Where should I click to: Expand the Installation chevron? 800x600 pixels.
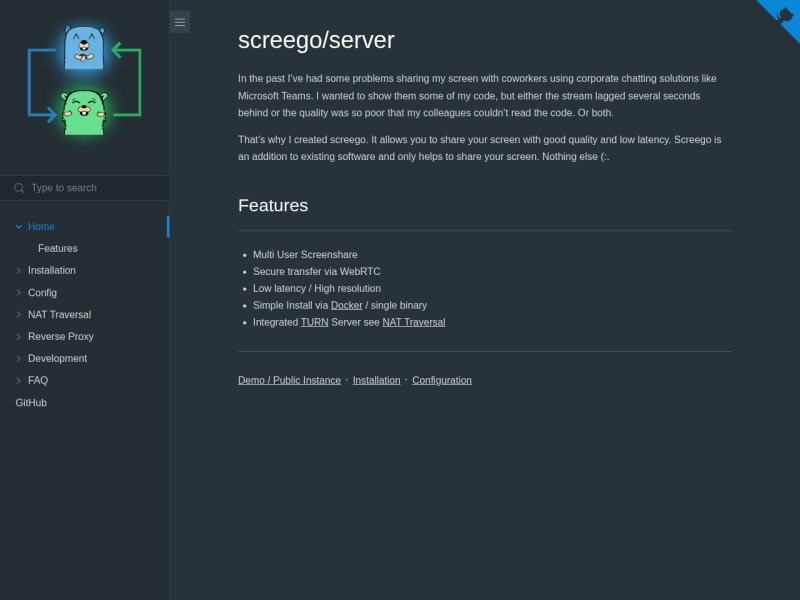click(18, 270)
